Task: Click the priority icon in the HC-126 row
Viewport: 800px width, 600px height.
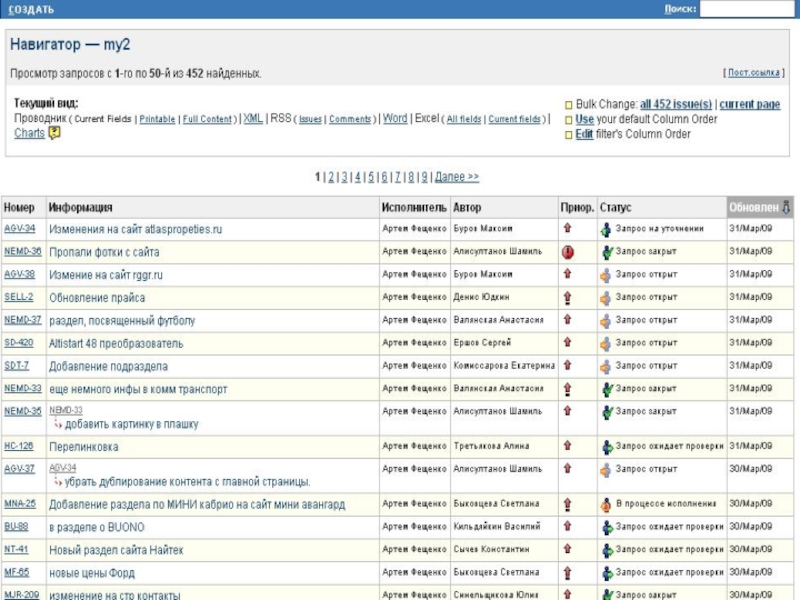Action: 567,446
